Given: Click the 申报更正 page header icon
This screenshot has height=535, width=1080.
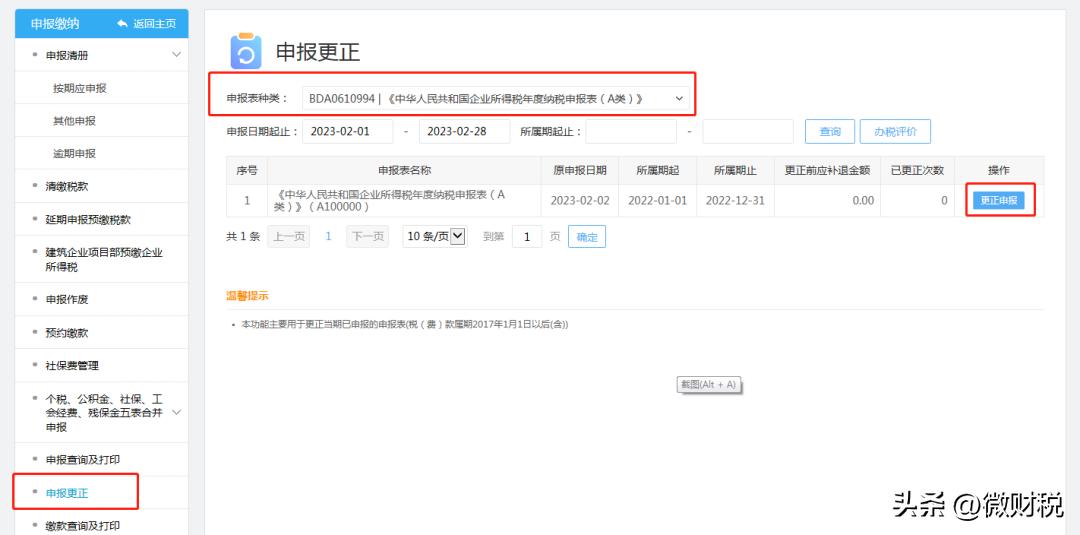Looking at the screenshot, I should 246,51.
